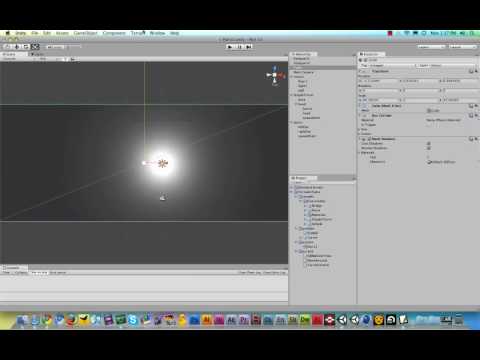Click the scene orientation gizmo

tap(275, 76)
